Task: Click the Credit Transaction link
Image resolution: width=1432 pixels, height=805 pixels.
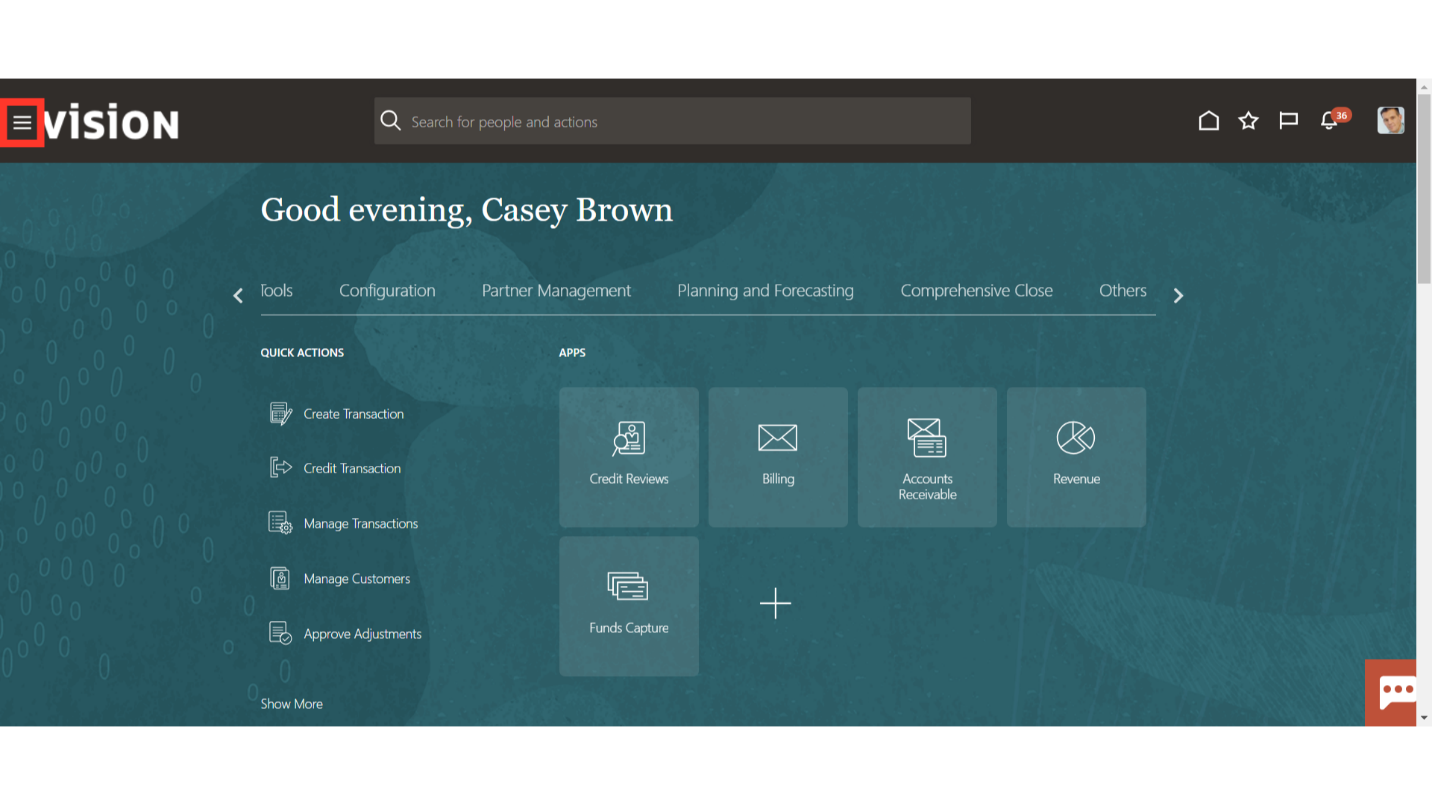Action: (x=352, y=468)
